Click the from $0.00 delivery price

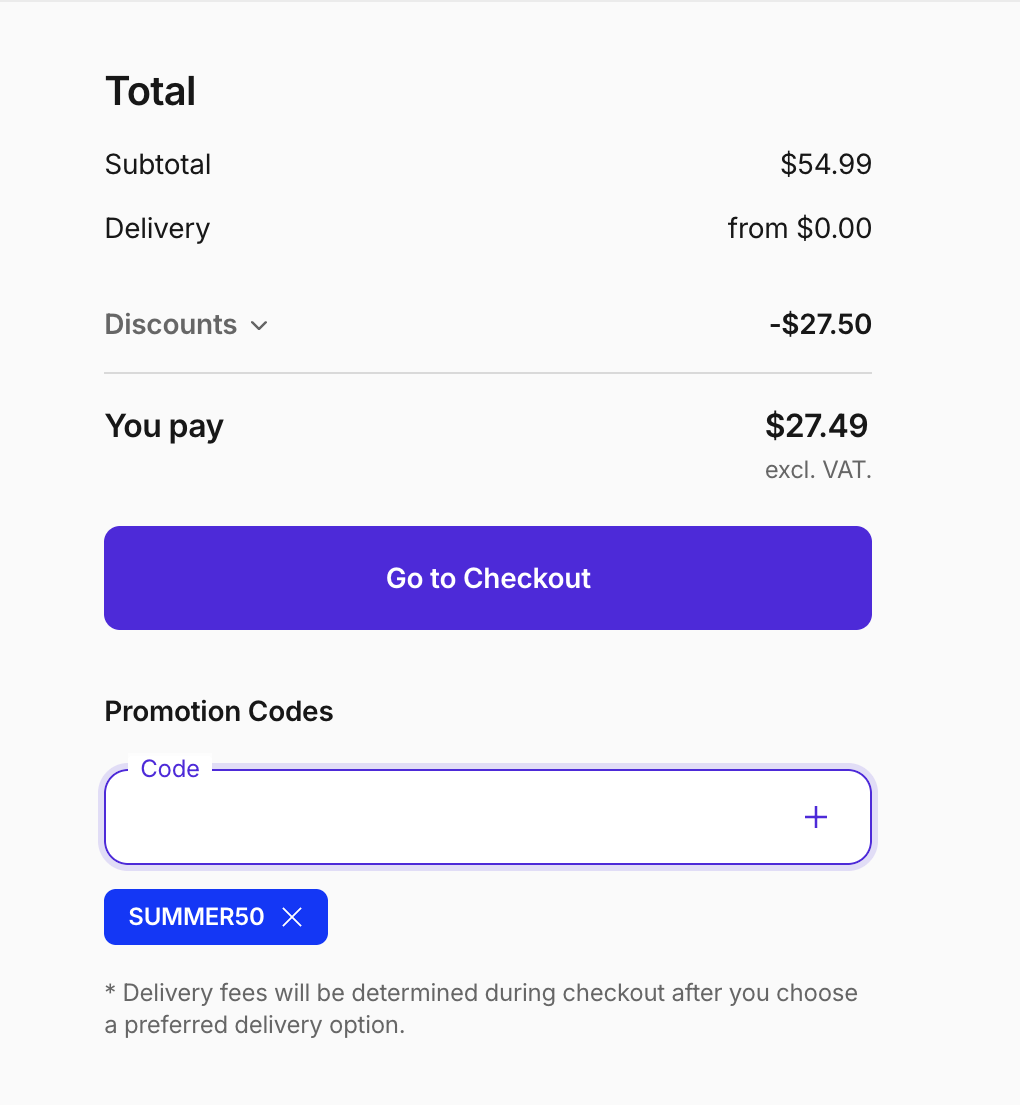[x=799, y=228]
